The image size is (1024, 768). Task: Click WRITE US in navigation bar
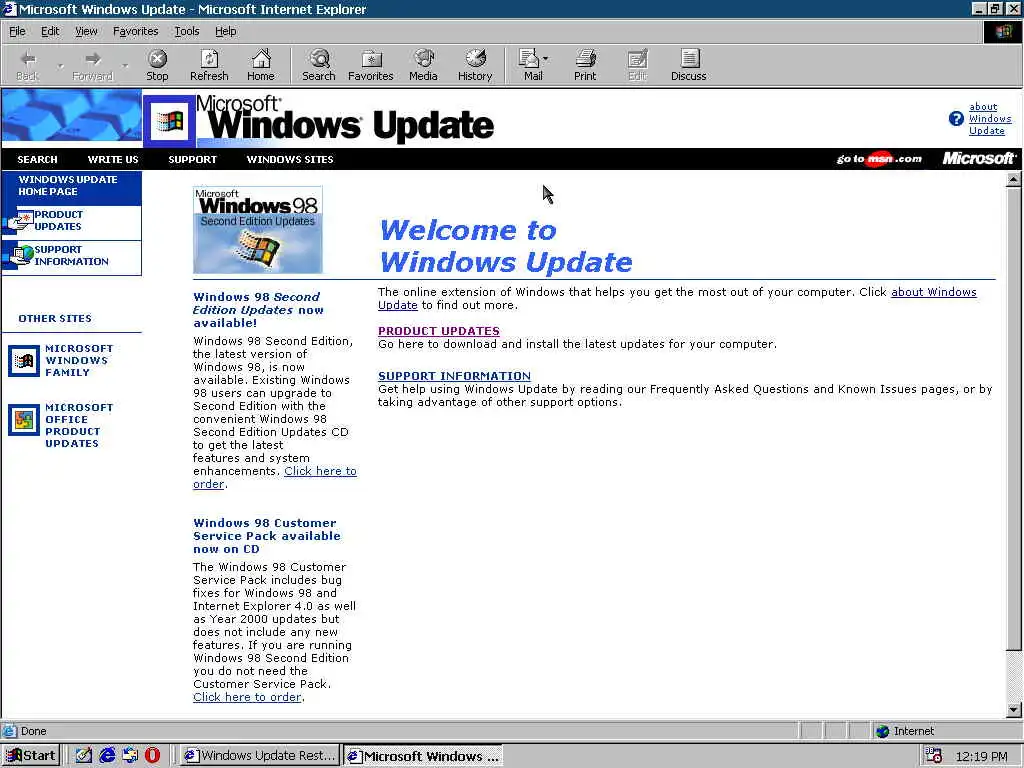point(113,159)
